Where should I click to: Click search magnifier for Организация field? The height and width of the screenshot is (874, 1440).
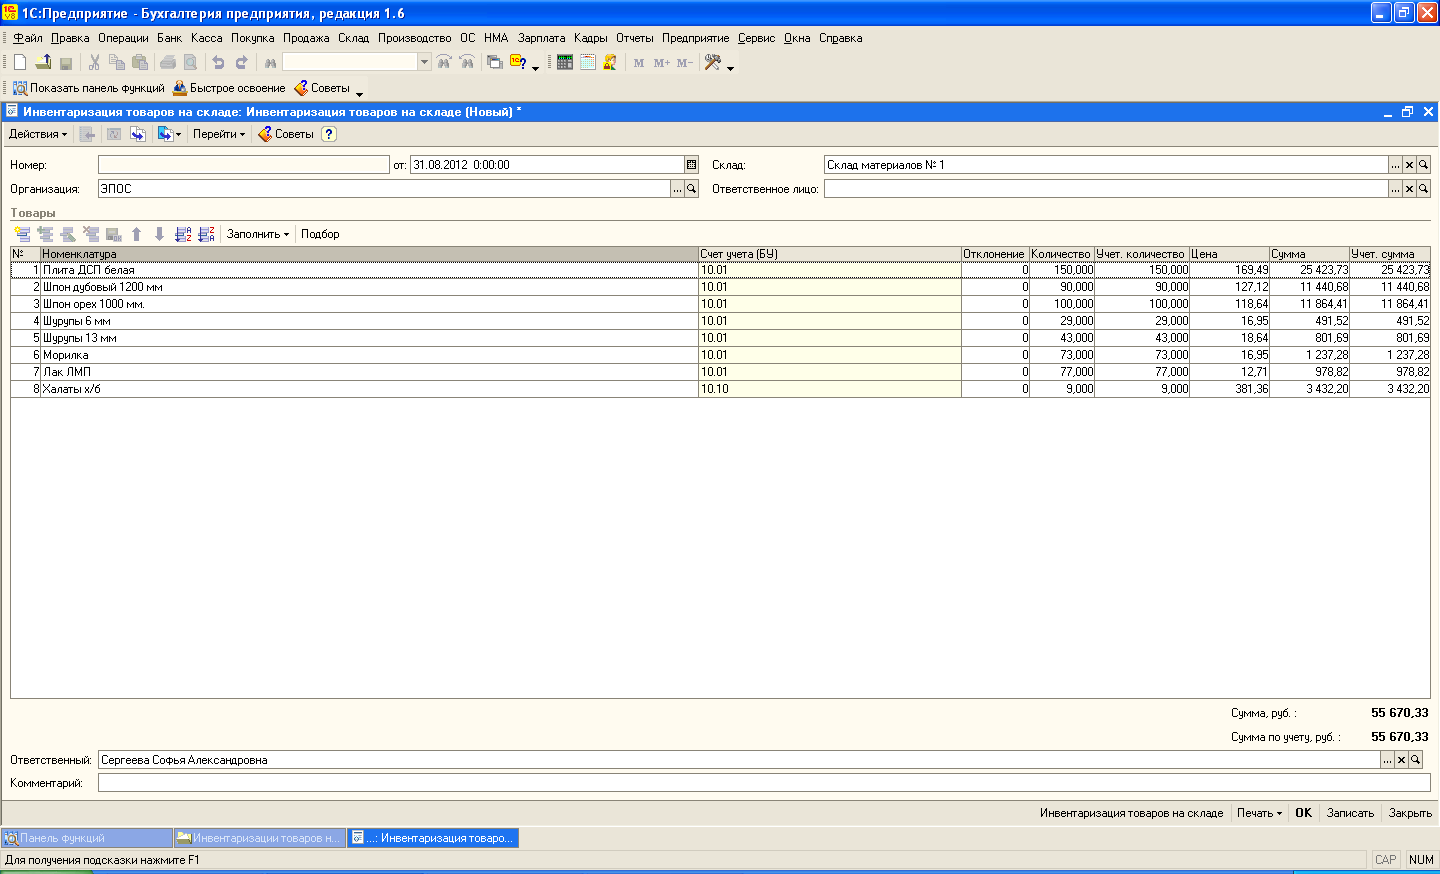(691, 189)
